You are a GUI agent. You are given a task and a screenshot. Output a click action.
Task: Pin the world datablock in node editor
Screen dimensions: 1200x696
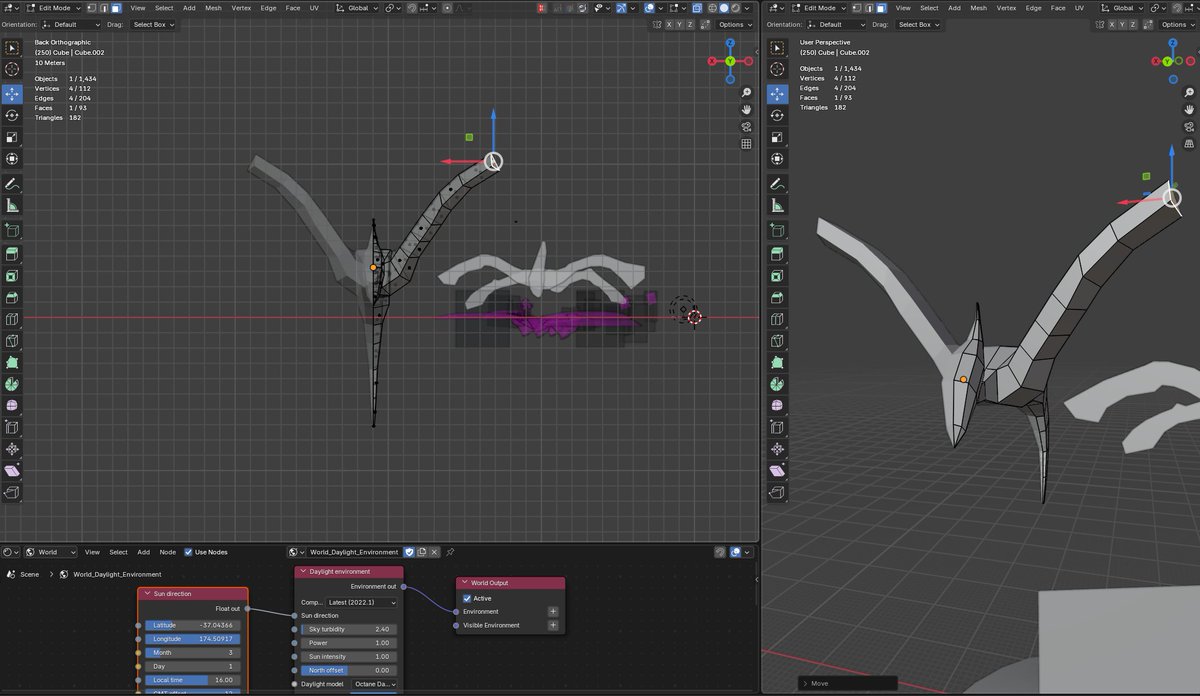coord(450,552)
